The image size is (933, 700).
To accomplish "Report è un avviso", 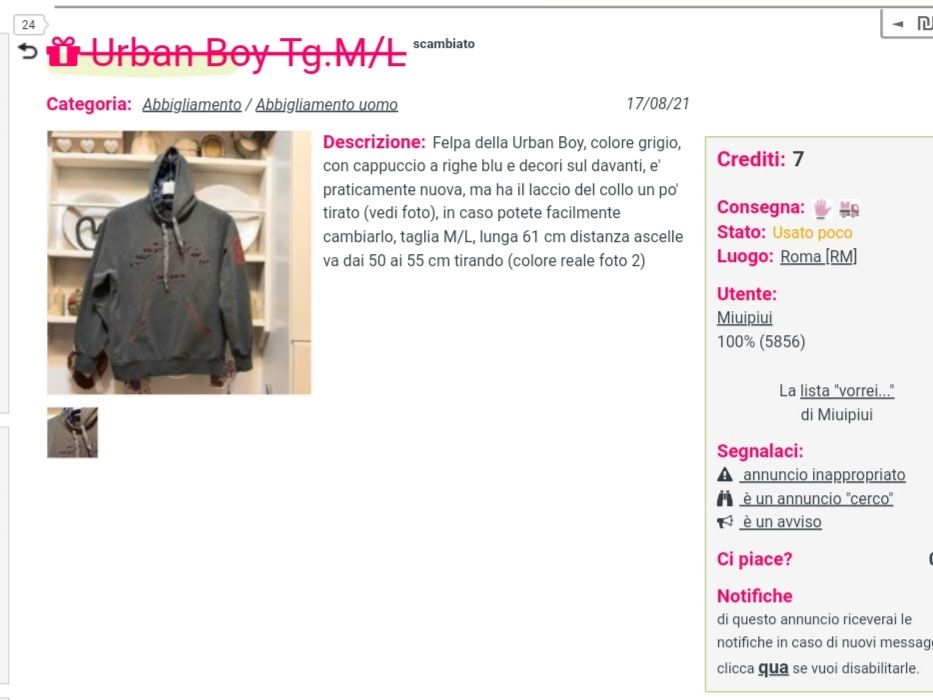I will pyautogui.click(x=781, y=522).
